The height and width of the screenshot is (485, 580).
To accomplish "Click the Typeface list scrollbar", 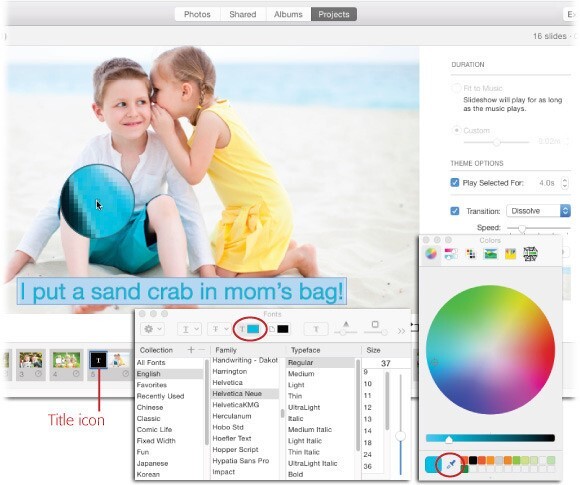I will (x=358, y=405).
